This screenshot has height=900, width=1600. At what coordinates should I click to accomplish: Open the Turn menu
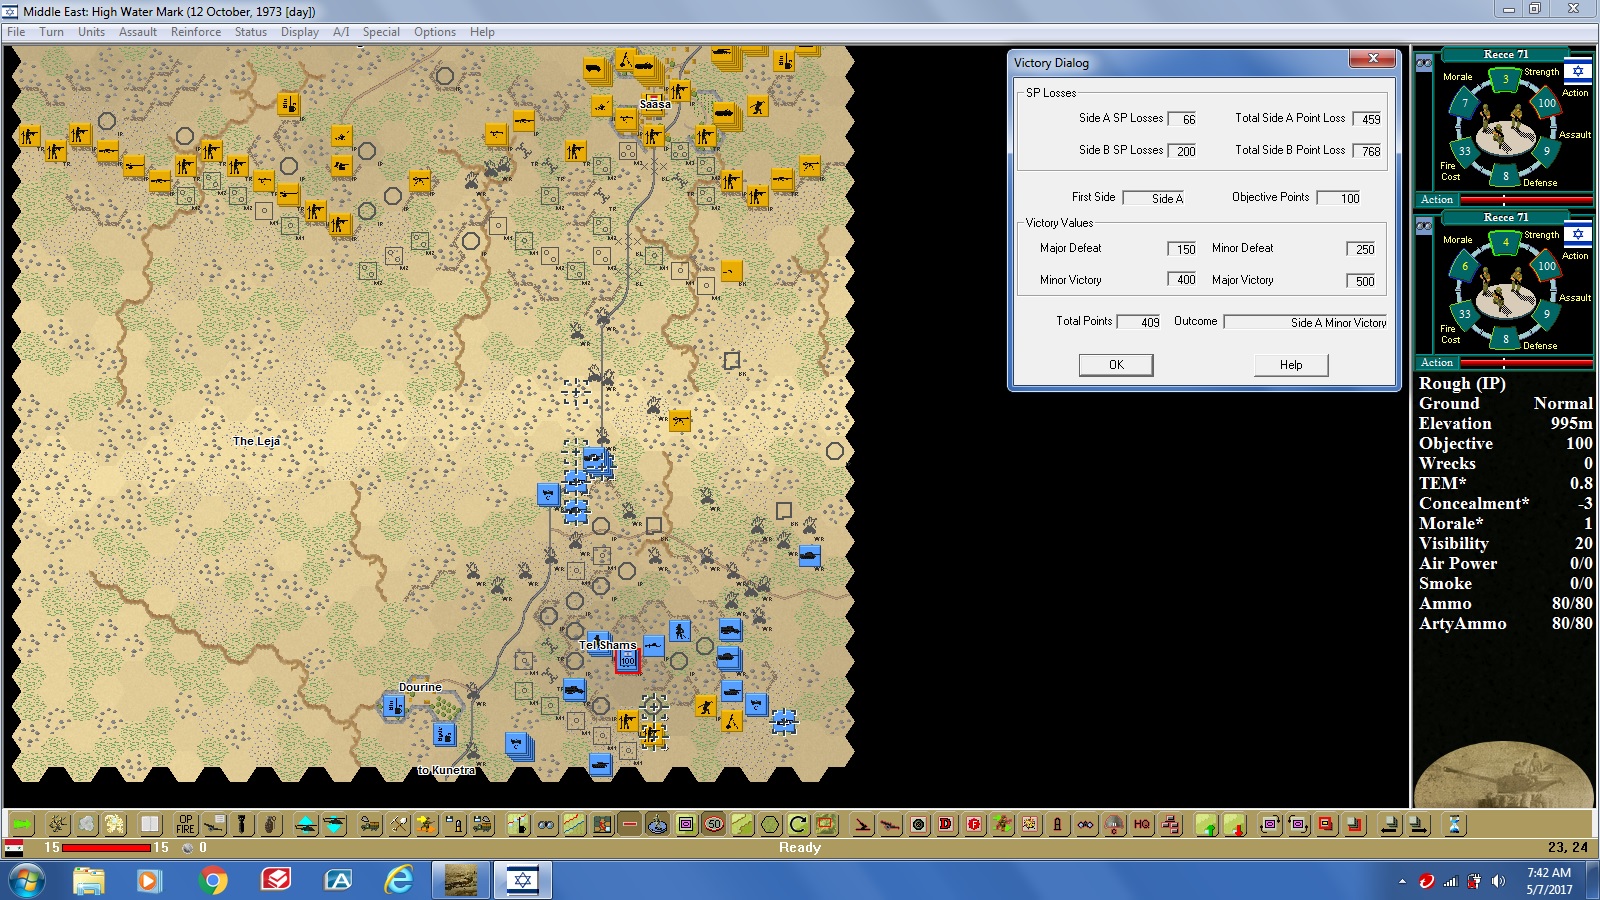51,32
